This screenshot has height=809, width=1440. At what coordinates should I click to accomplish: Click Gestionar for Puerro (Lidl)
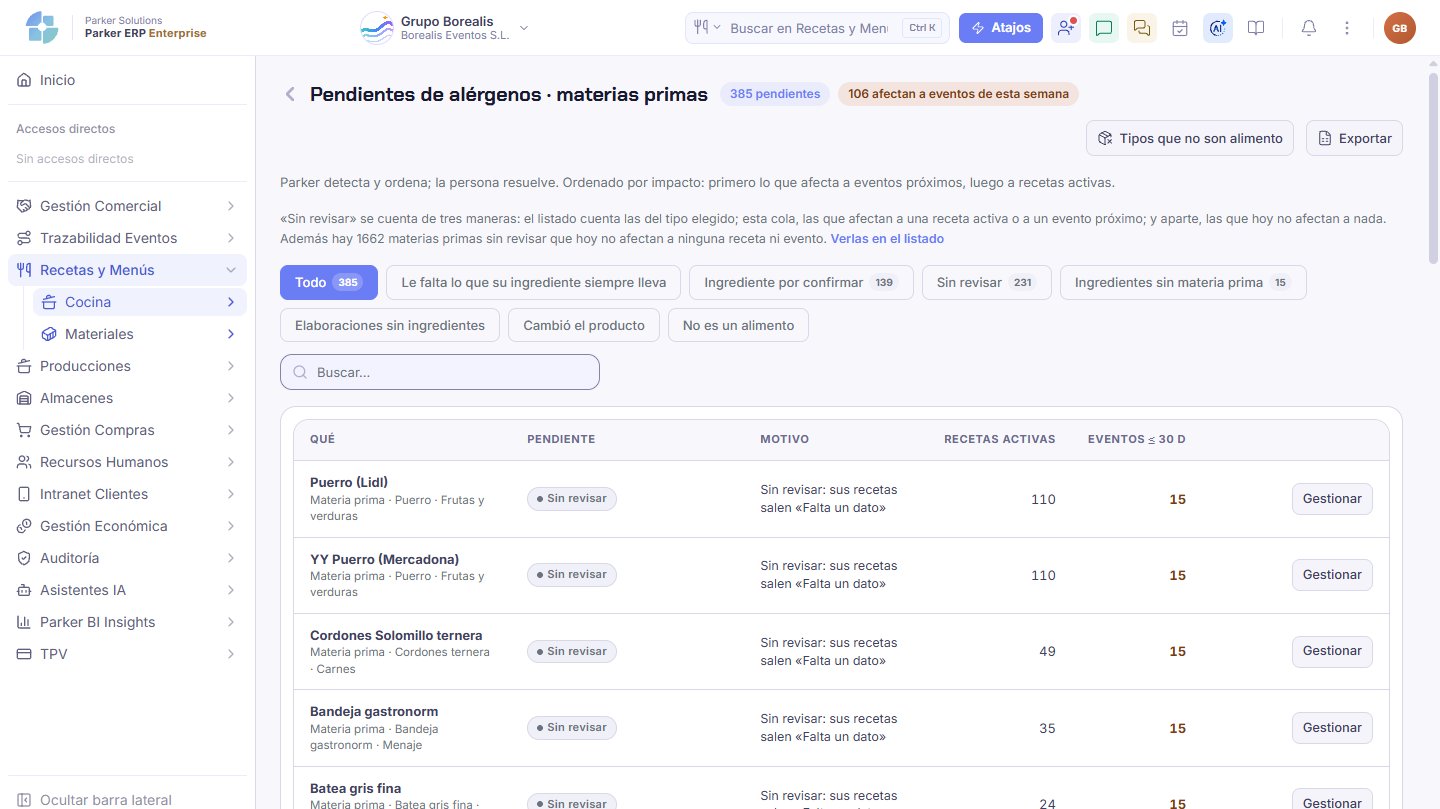1332,498
